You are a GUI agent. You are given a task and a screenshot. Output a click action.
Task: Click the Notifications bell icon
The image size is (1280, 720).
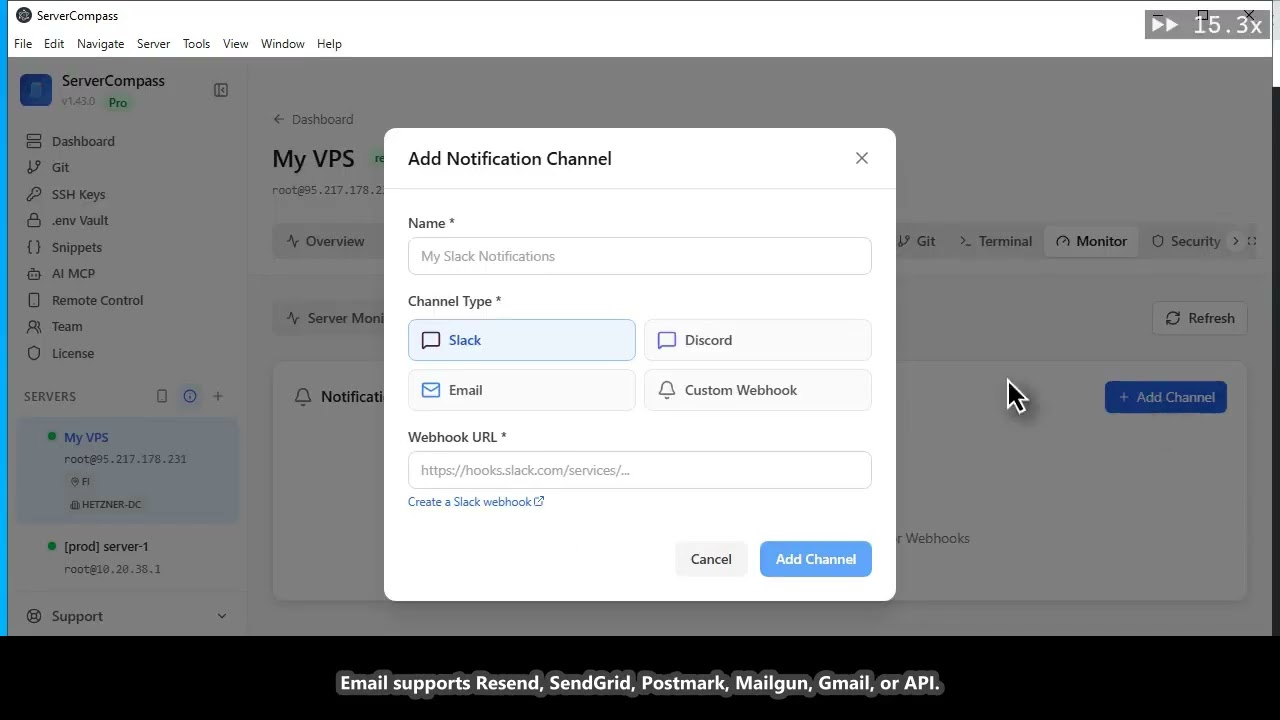coord(303,397)
